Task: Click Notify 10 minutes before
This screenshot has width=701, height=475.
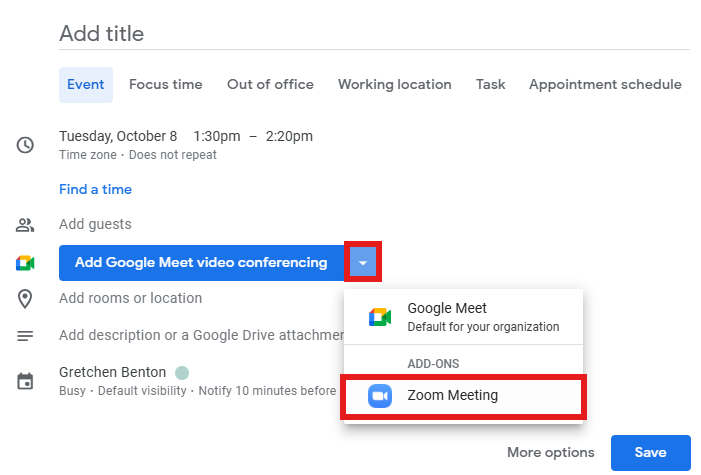Action: coord(267,390)
